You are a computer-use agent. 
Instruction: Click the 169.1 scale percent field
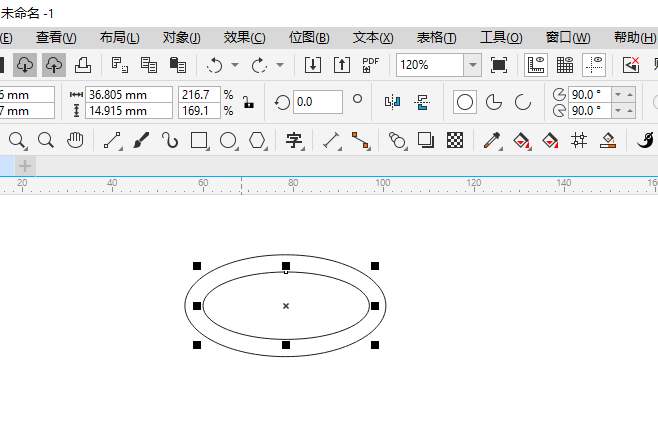coord(199,111)
